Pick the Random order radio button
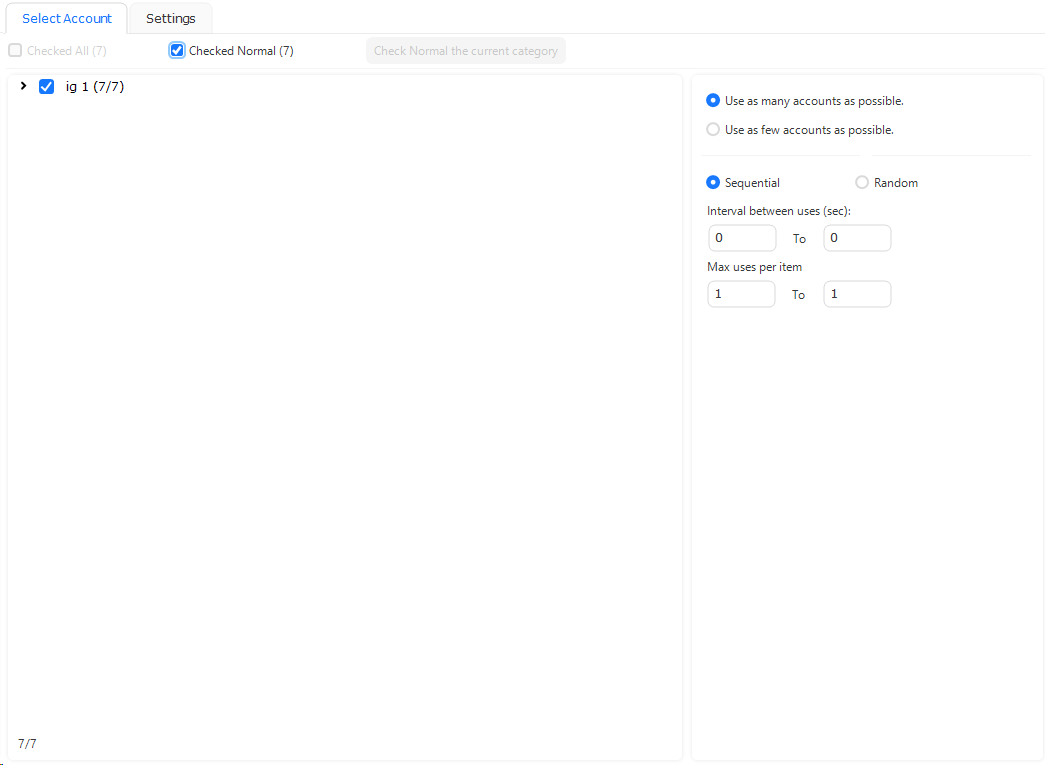The width and height of the screenshot is (1045, 765). click(862, 182)
